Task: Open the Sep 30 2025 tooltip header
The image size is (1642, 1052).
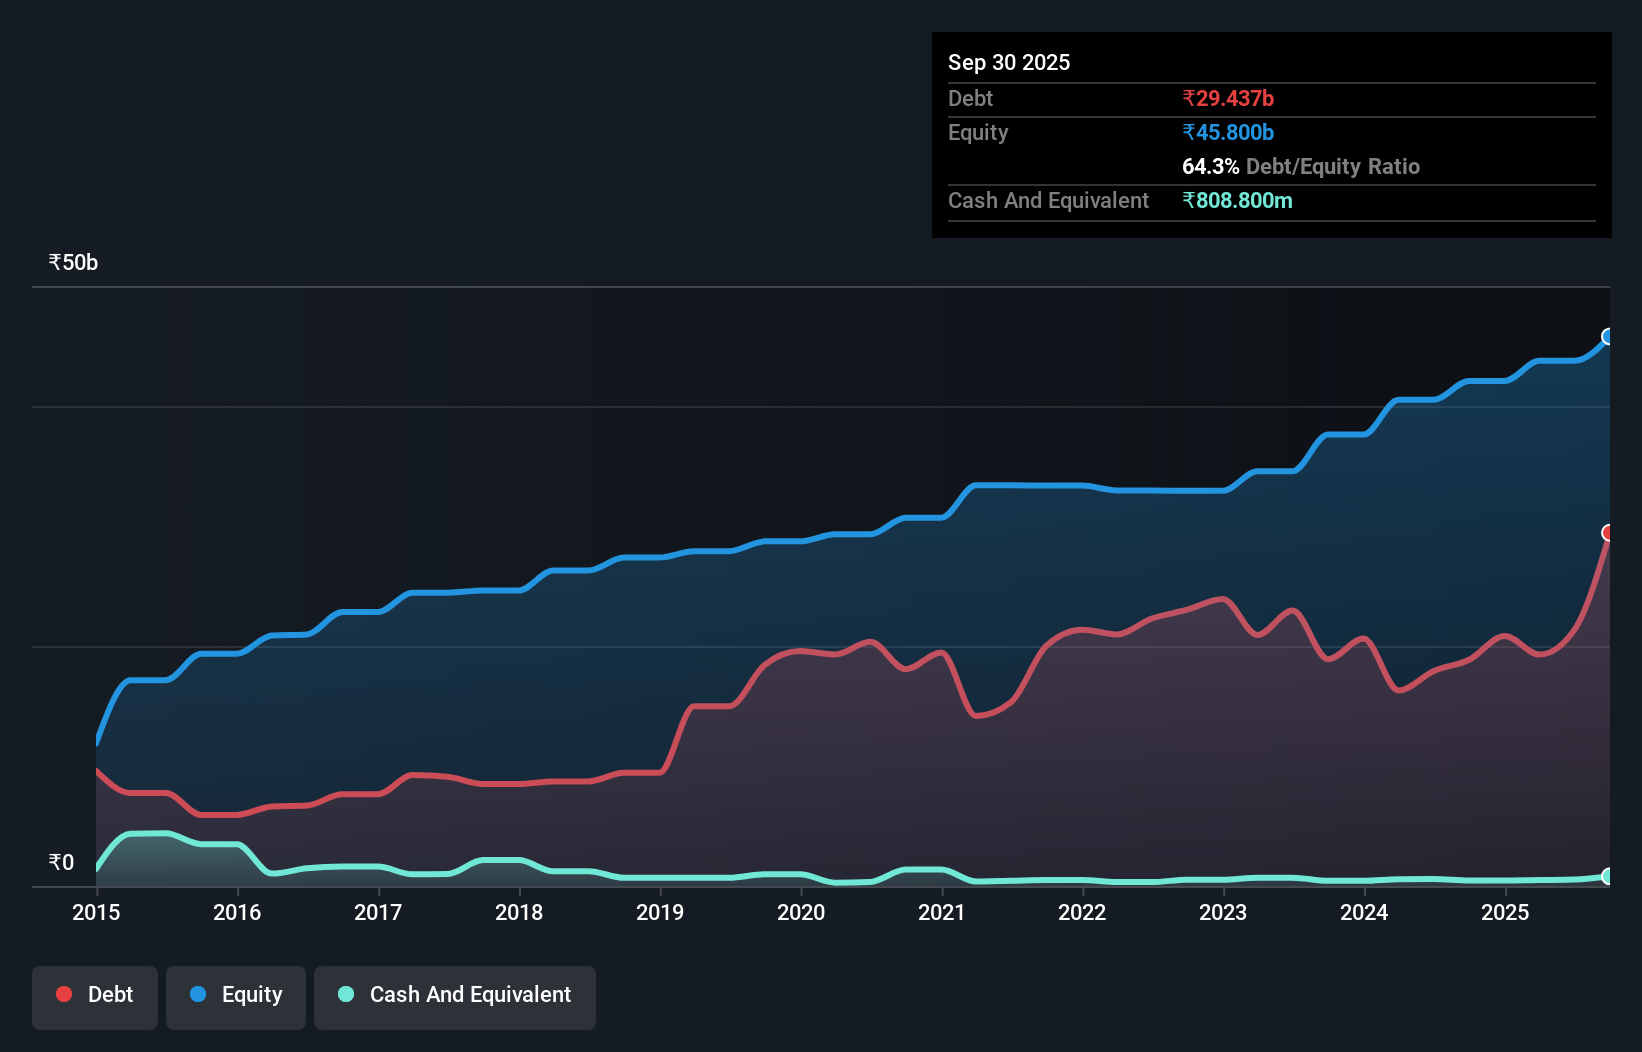Action: point(1009,62)
